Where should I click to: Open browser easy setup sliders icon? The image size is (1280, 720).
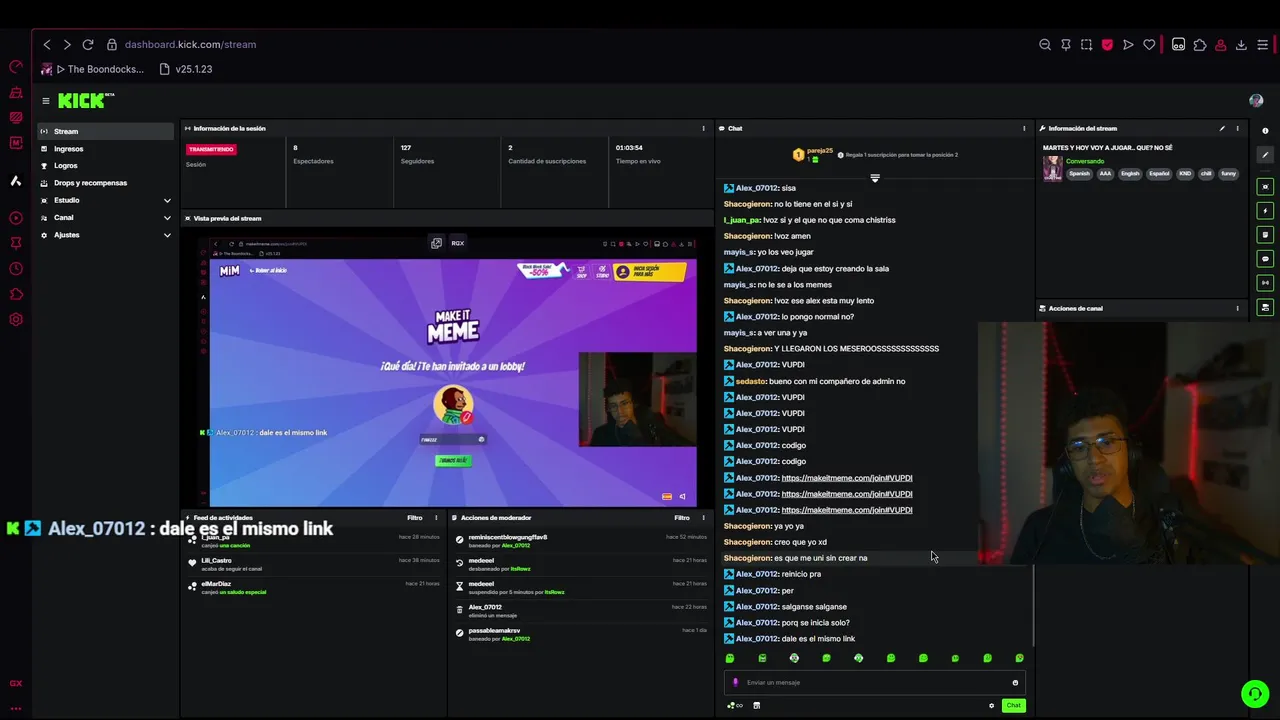pos(1262,44)
